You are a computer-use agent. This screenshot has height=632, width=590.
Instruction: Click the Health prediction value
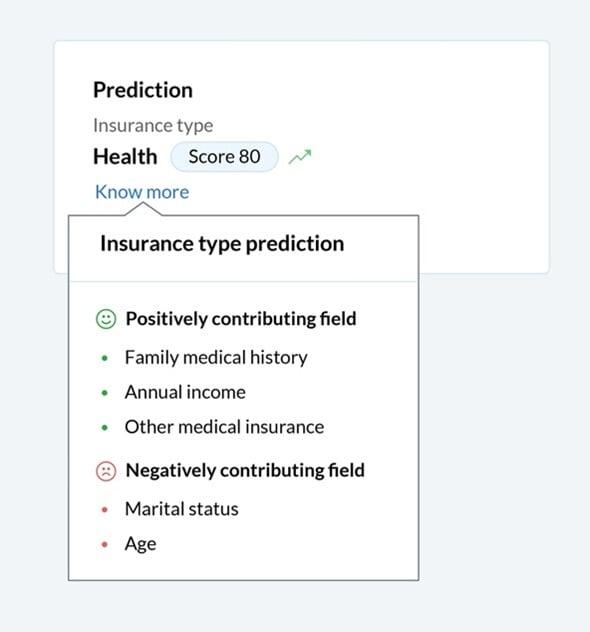125,156
